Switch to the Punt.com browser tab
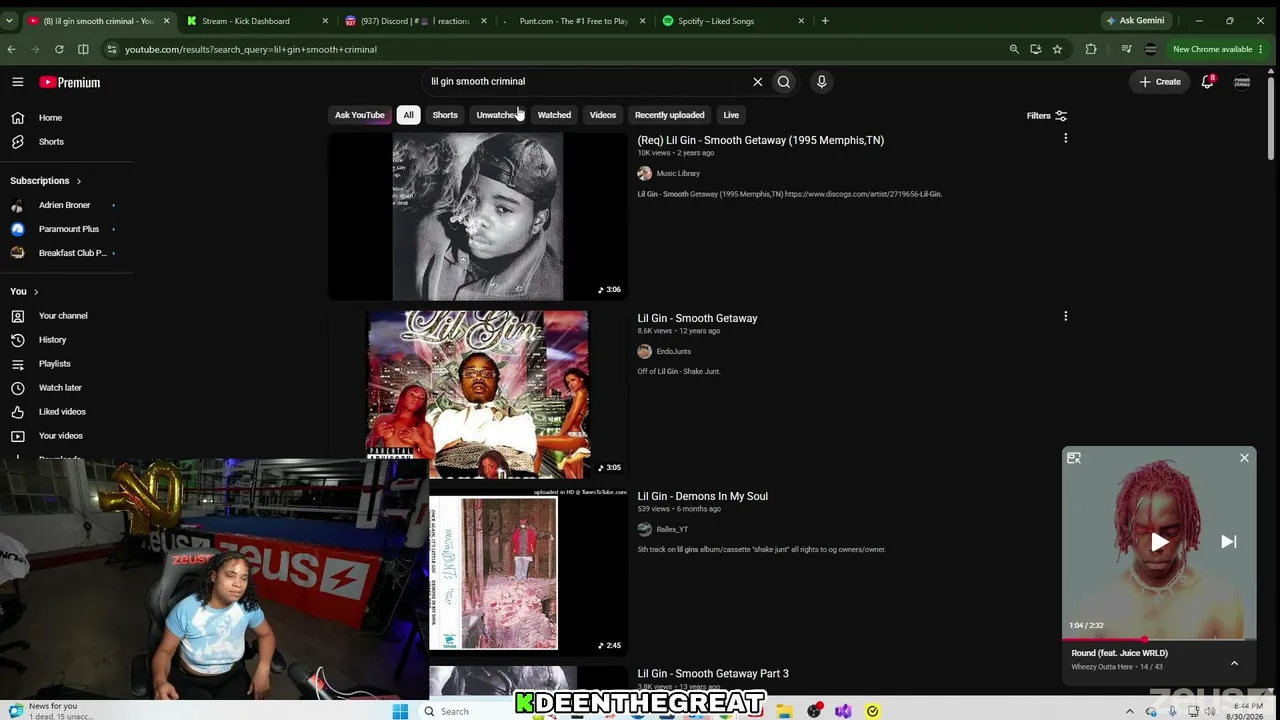The image size is (1280, 720). click(x=572, y=21)
